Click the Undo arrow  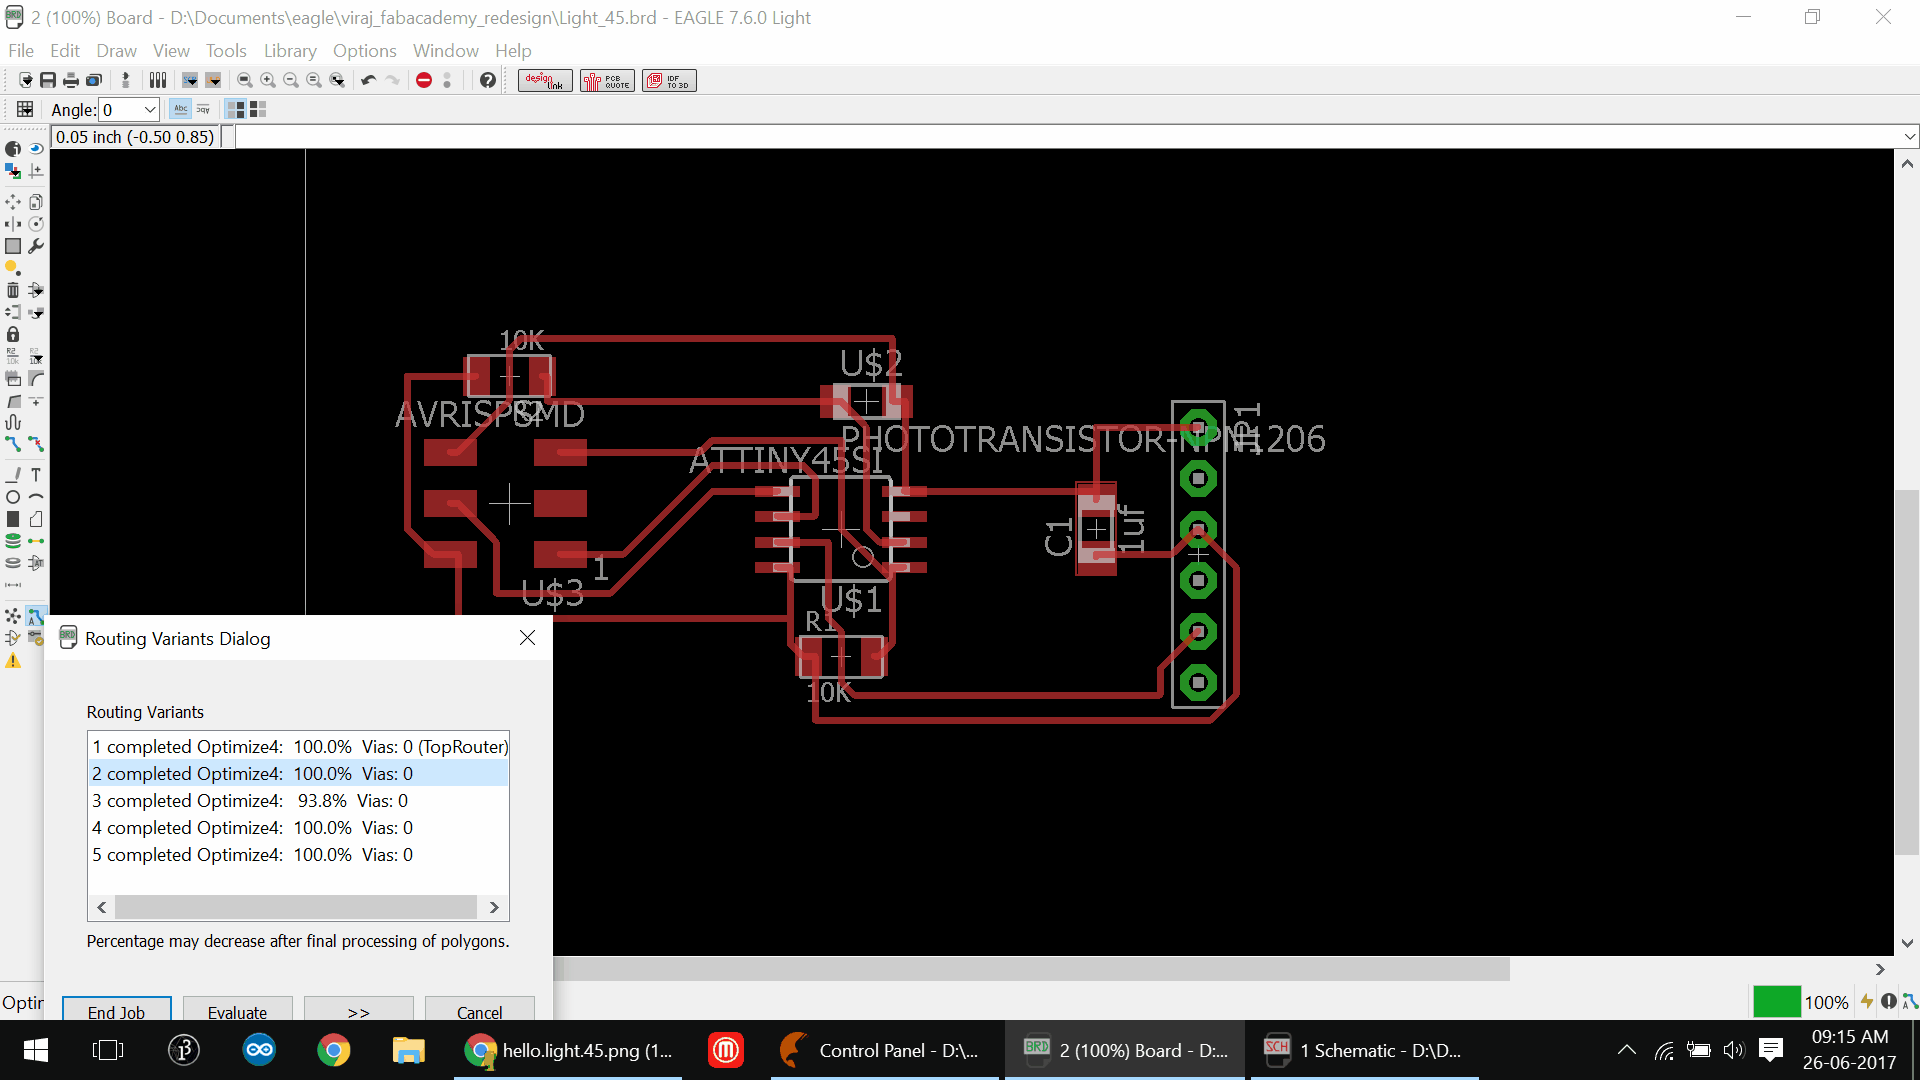coord(368,80)
